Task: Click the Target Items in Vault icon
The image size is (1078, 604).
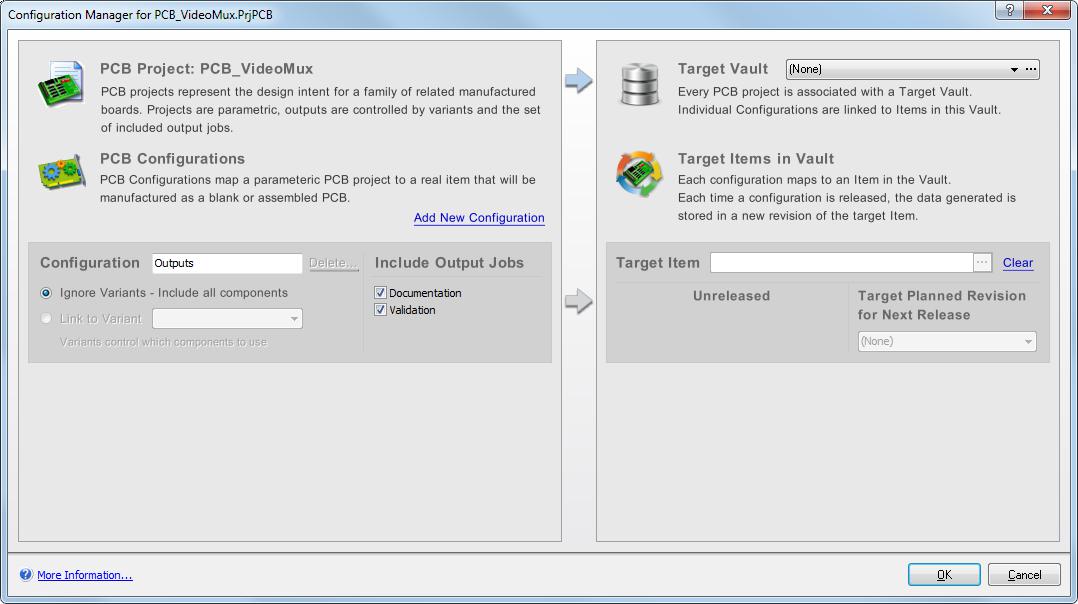Action: 640,174
